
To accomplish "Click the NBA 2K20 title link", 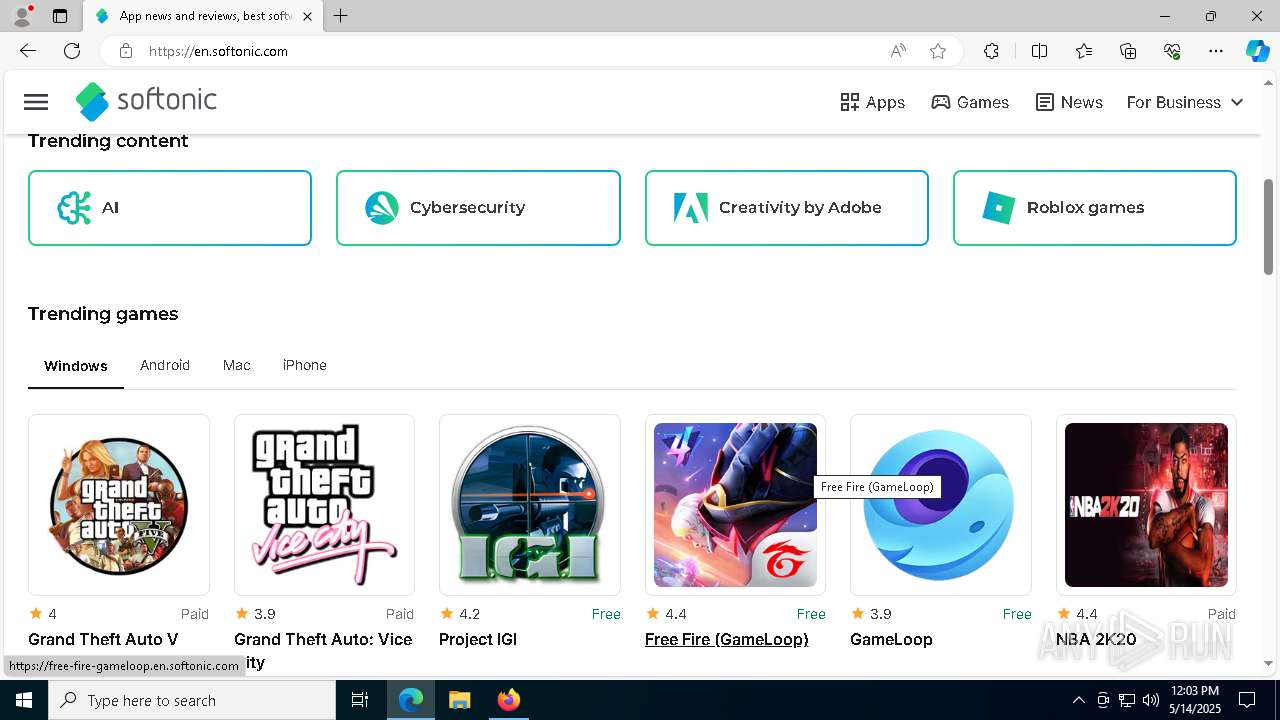I will 1096,640.
